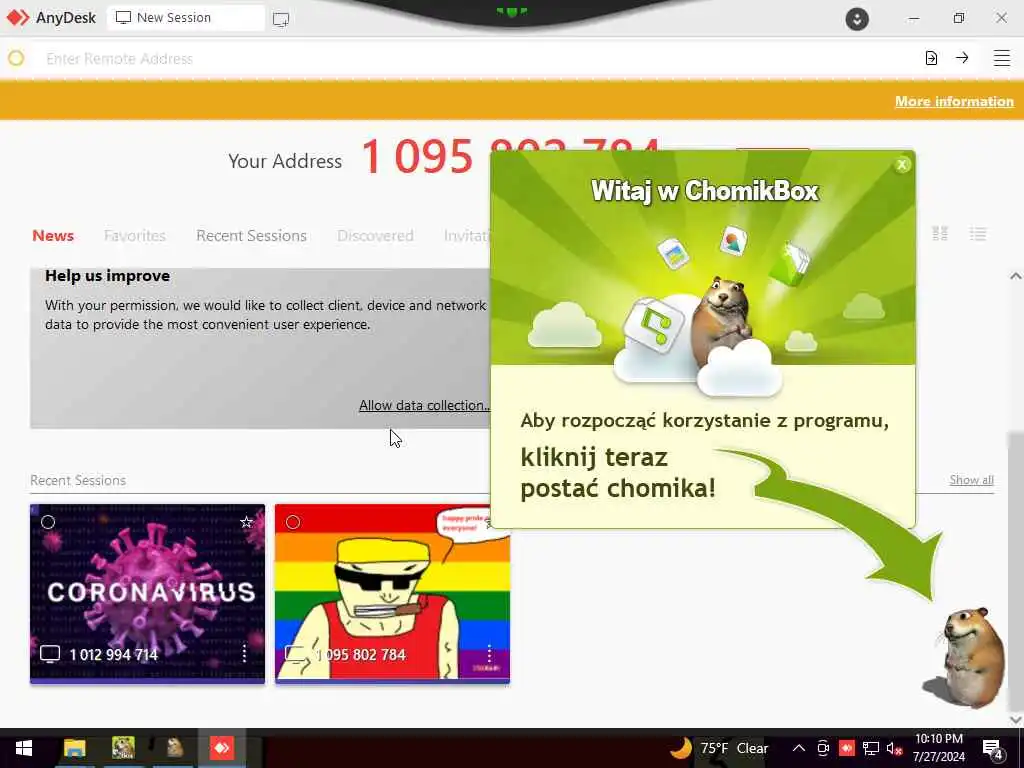This screenshot has width=1024, height=768.
Task: Click the Your Address number 1 095
Action: click(417, 157)
